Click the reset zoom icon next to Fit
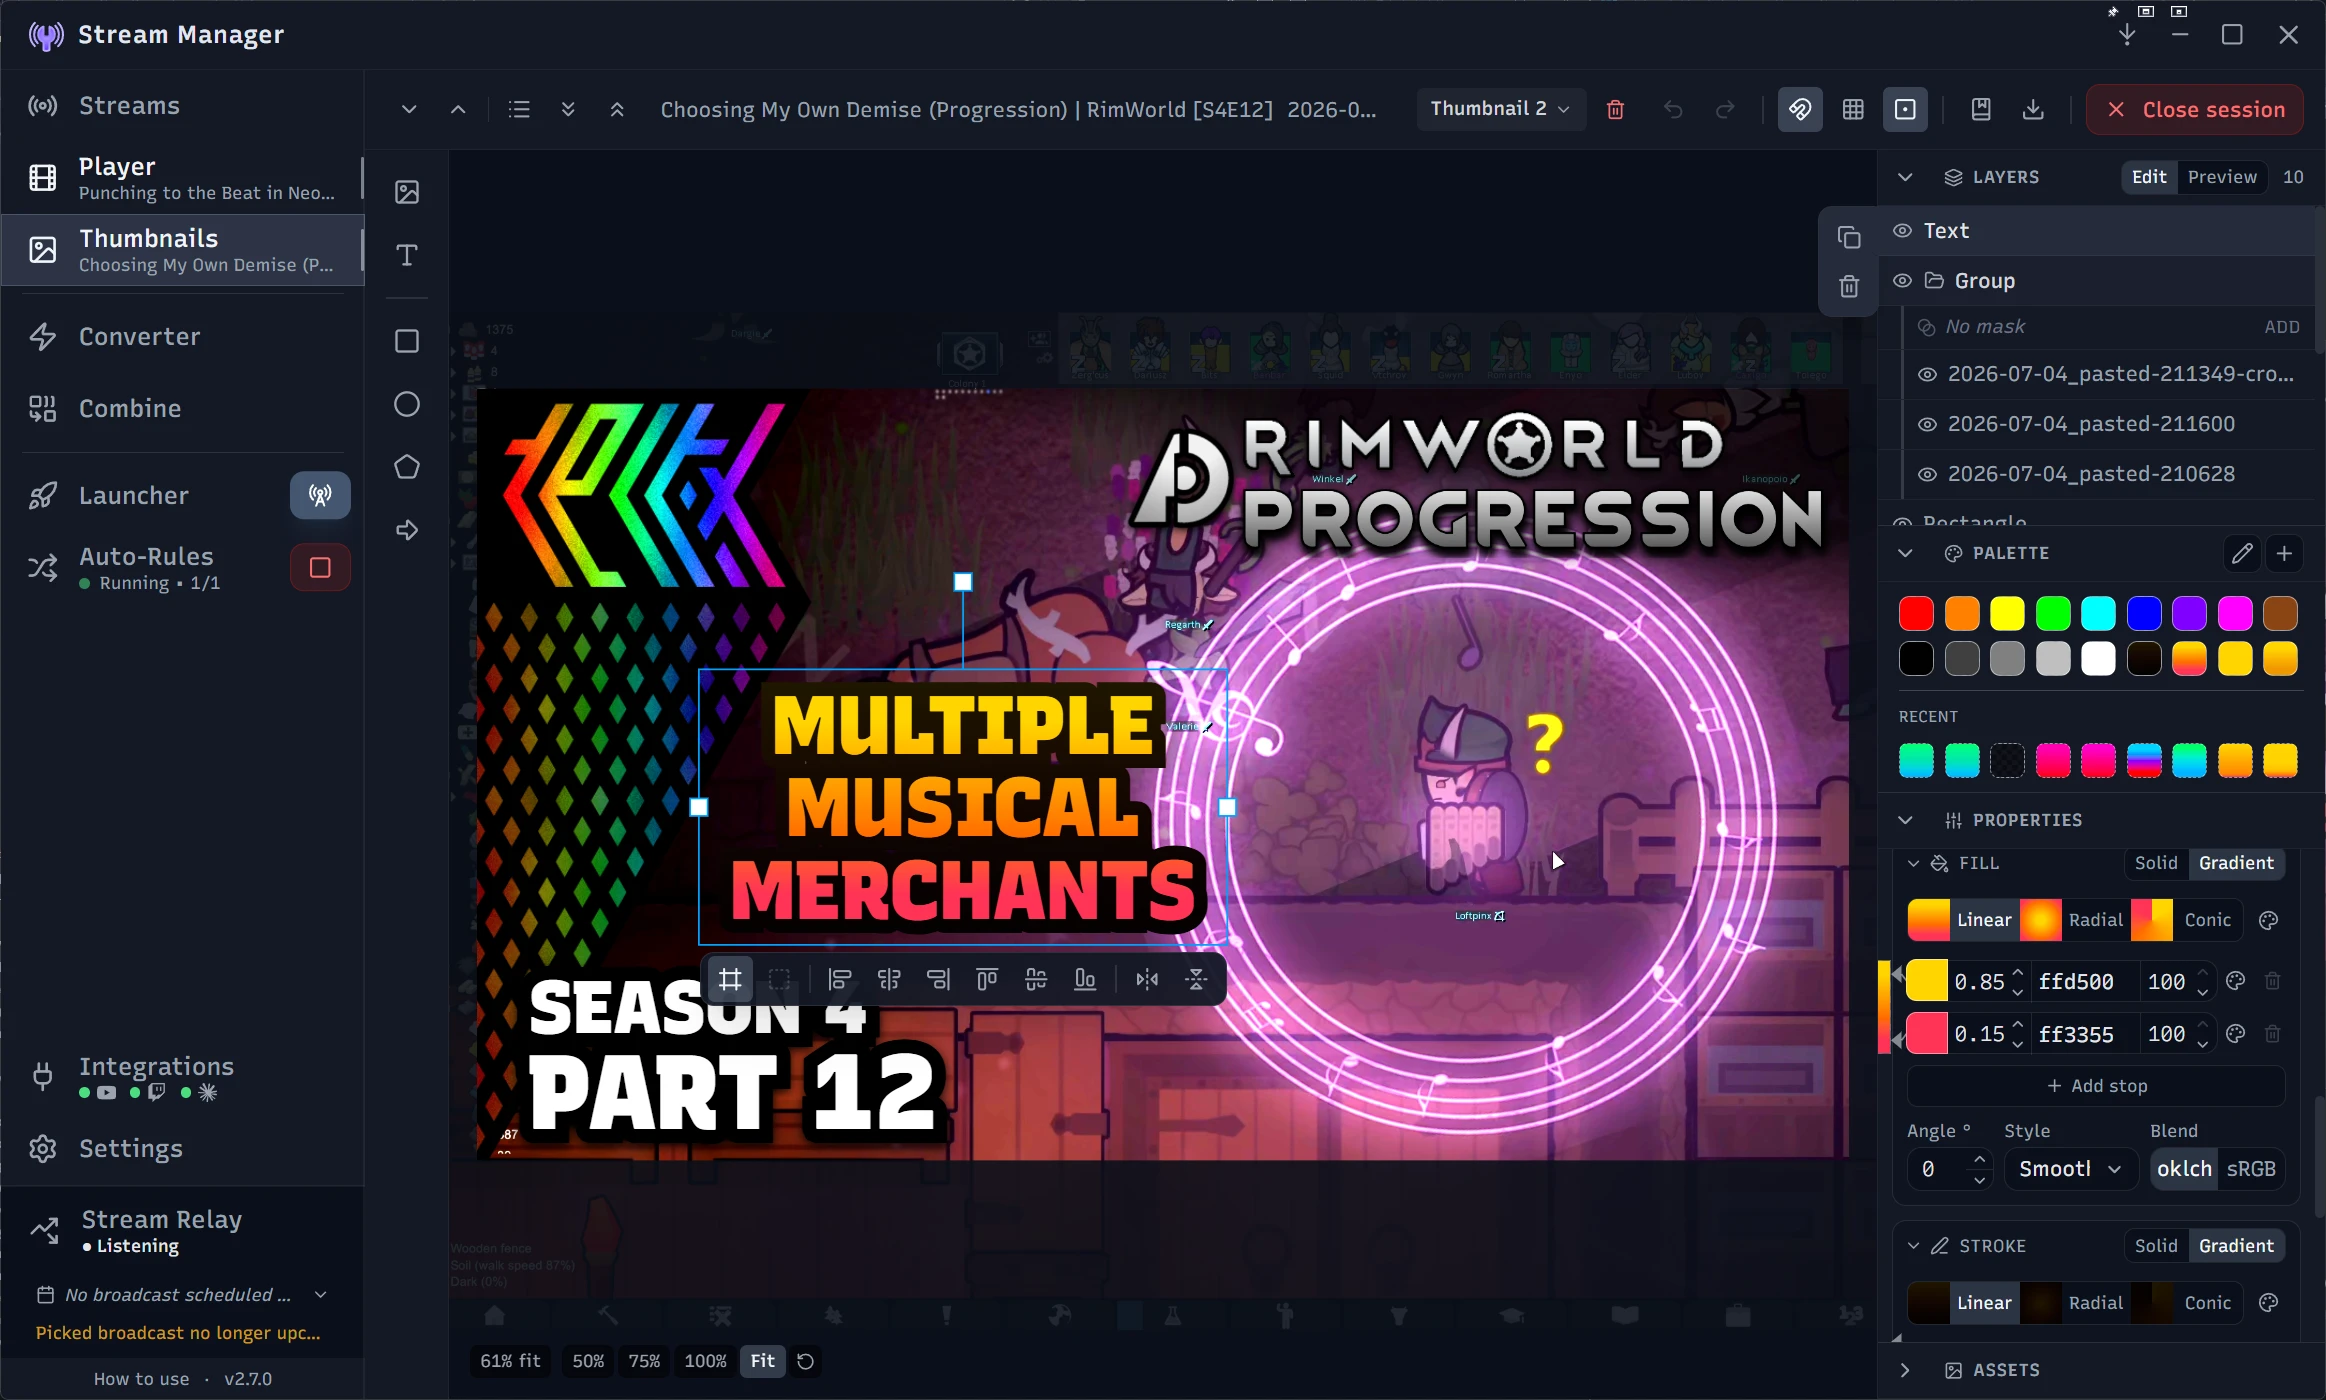The width and height of the screenshot is (2326, 1400). click(805, 1361)
